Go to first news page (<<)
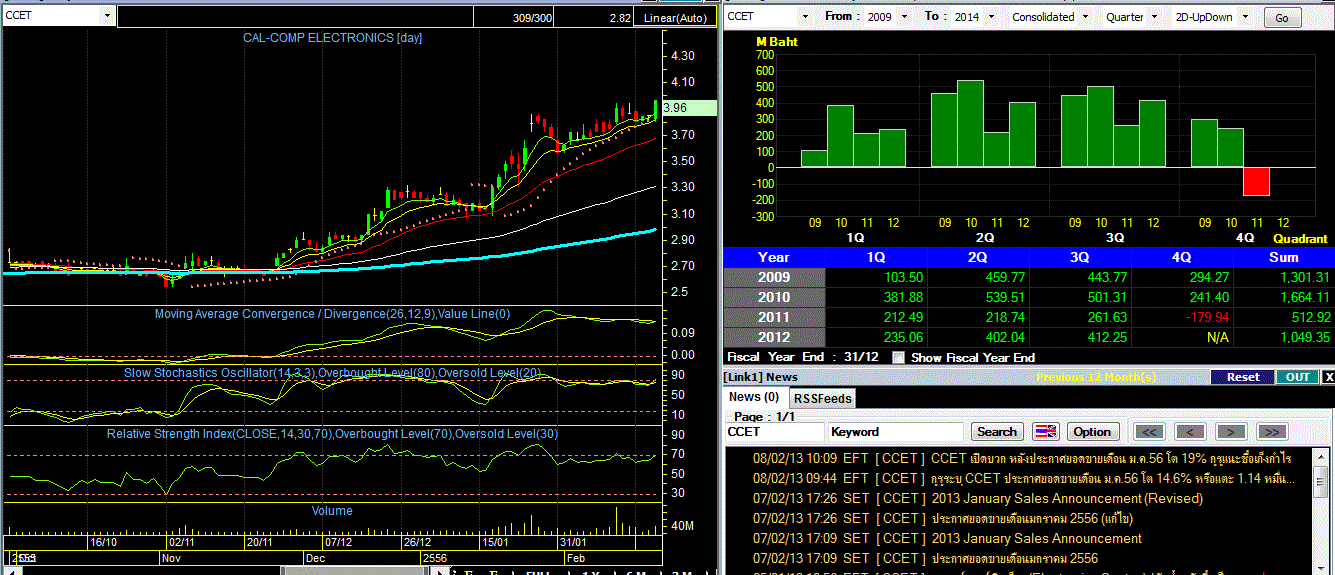The image size is (1335, 575). point(1149,432)
